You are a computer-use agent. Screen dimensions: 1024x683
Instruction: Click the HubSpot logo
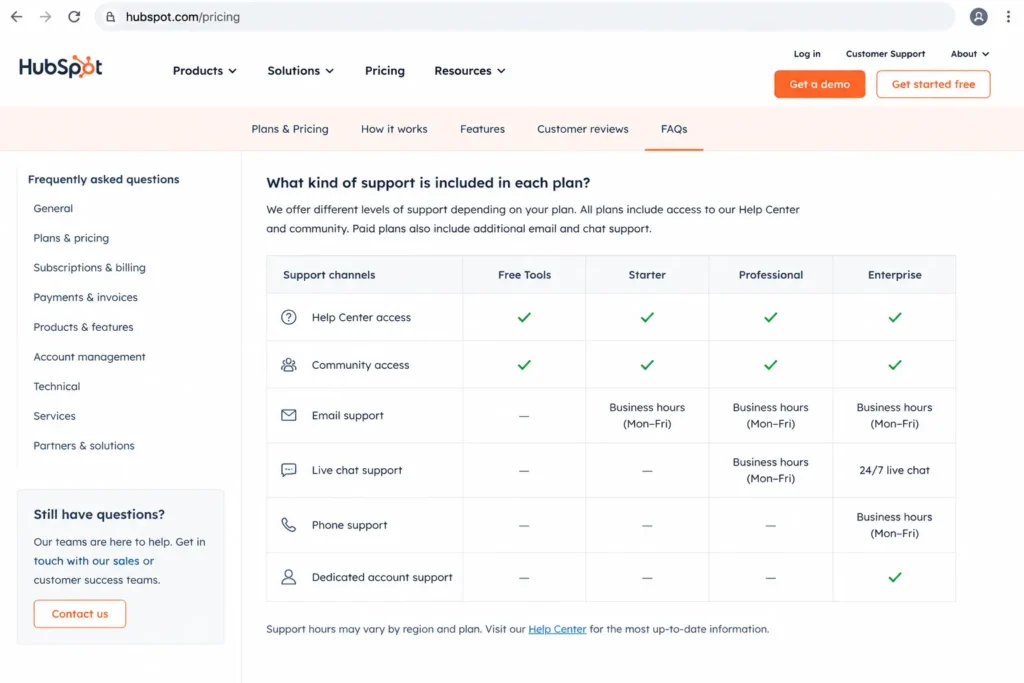pyautogui.click(x=61, y=67)
